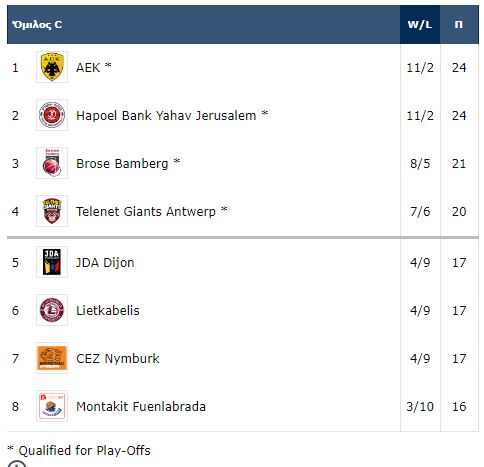
Task: Sort by the Π points column header
Action: coord(459,24)
